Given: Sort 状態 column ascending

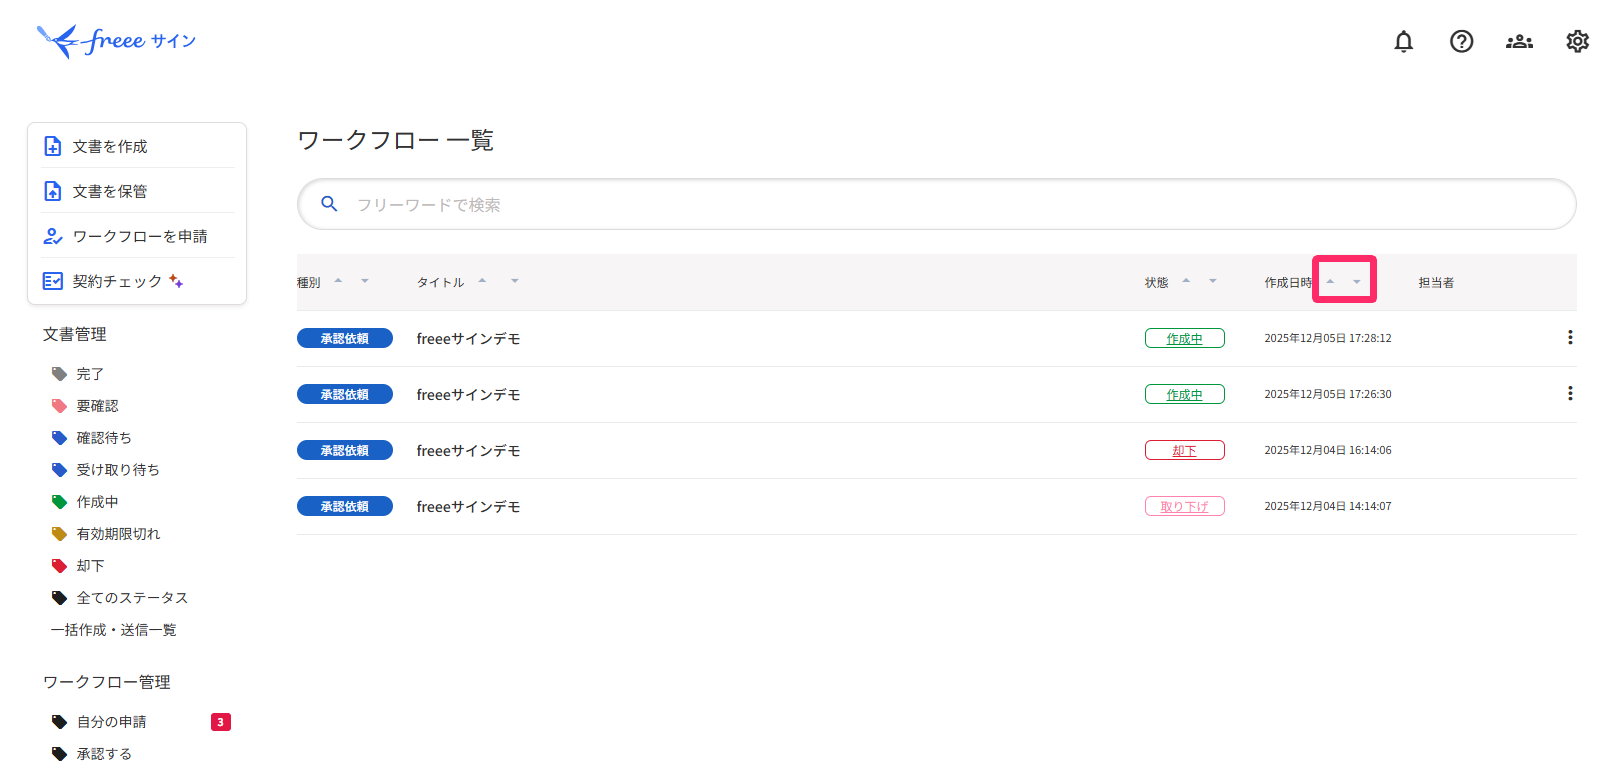Looking at the screenshot, I should point(1186,281).
